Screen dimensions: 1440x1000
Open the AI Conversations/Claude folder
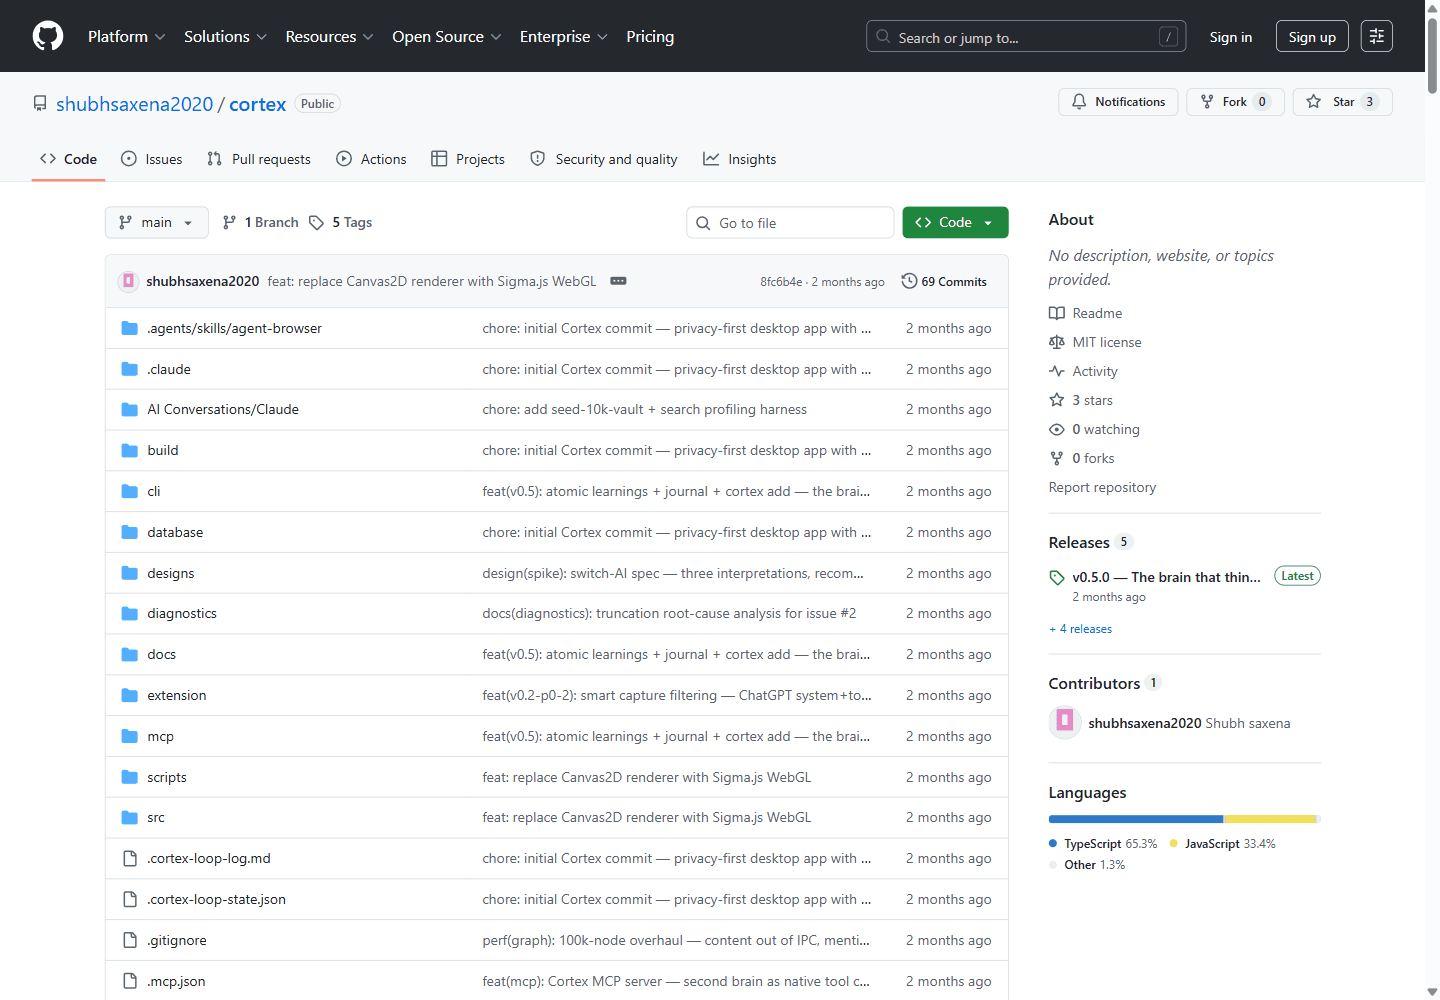pos(223,409)
